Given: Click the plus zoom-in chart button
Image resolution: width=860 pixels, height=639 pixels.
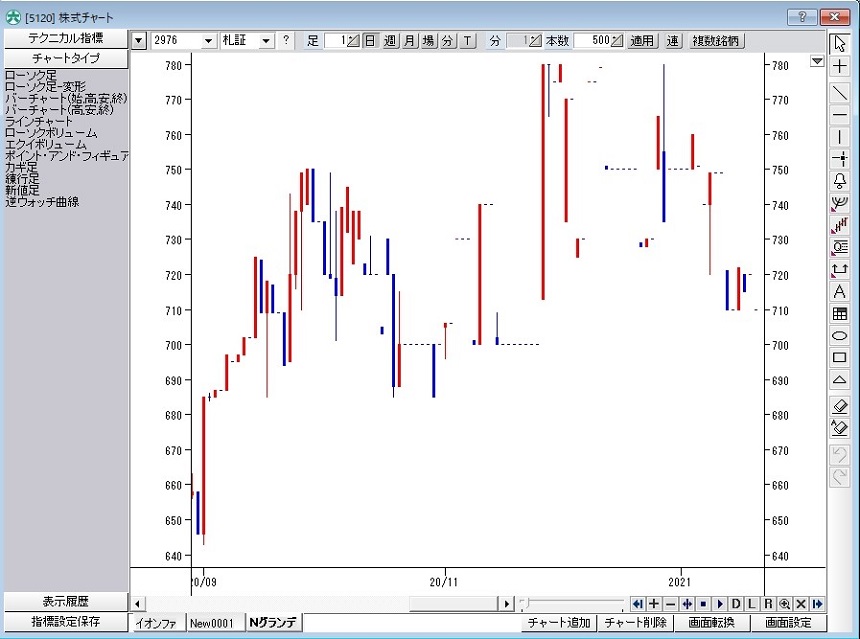Looking at the screenshot, I should tap(654, 604).
